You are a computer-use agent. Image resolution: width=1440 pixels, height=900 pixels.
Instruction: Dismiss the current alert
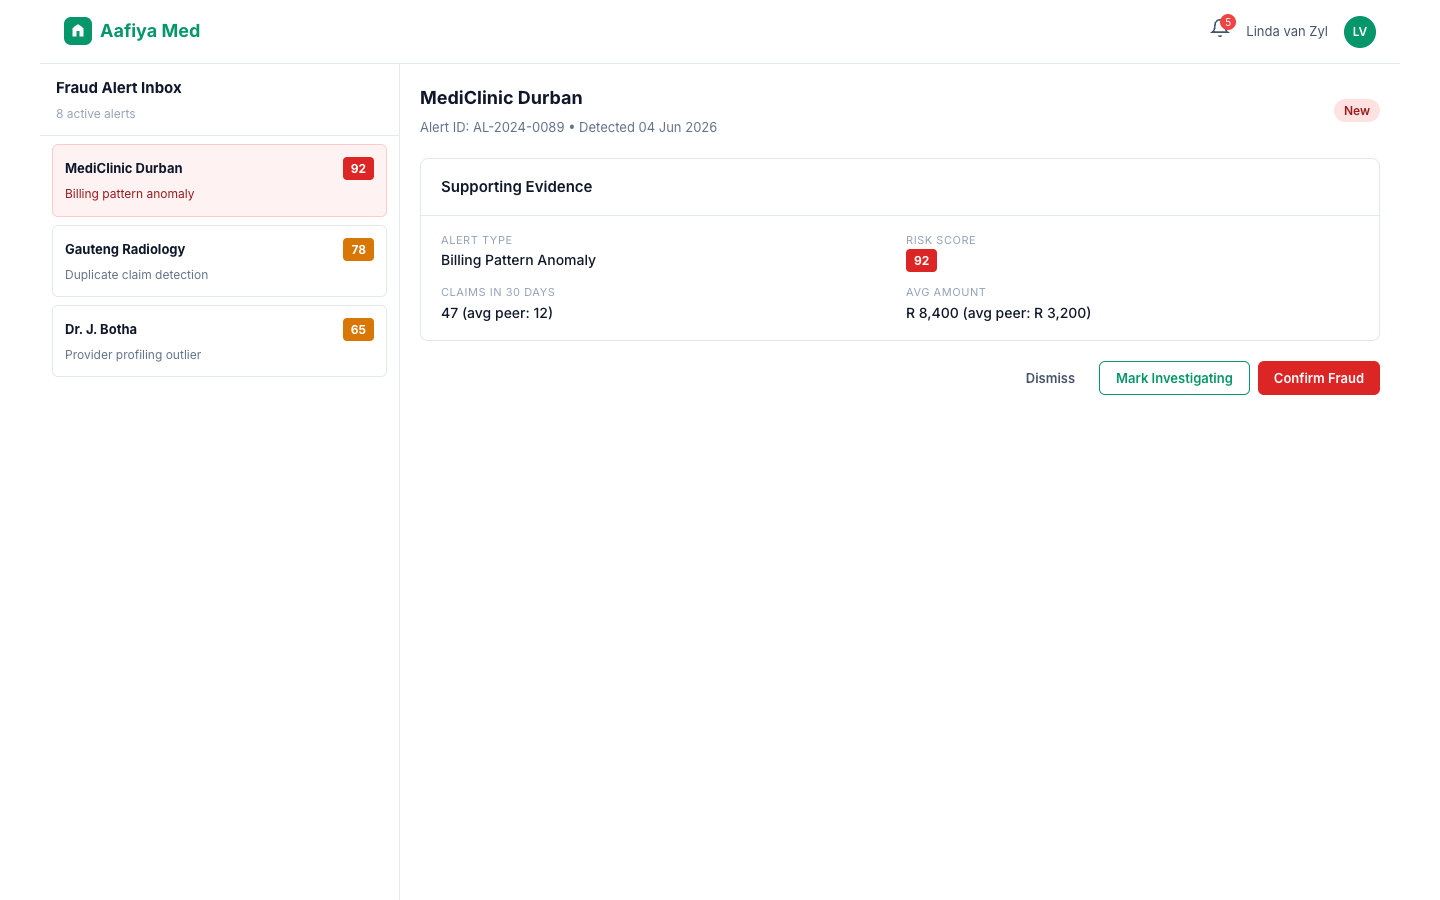point(1050,378)
